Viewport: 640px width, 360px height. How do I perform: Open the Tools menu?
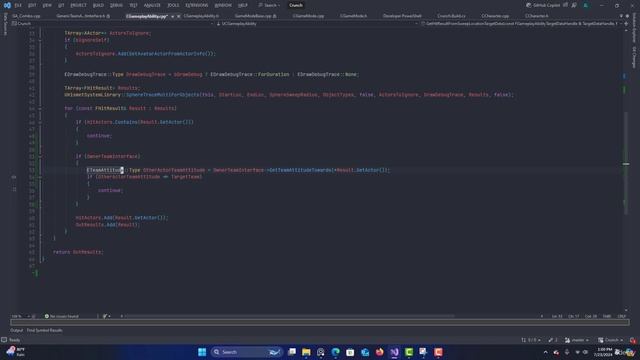173,5
